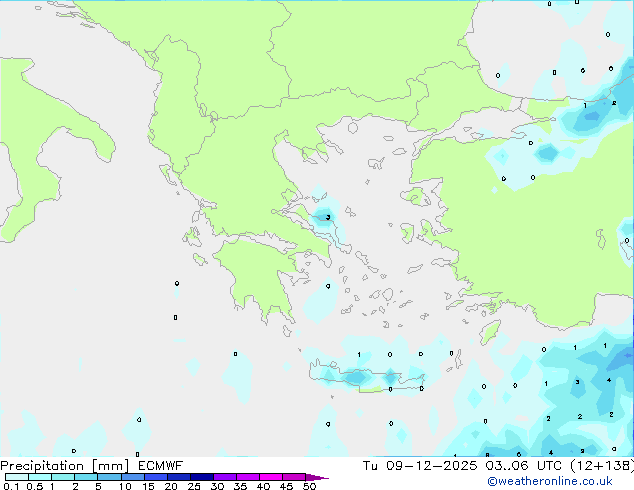Click the '[mm]' unit label
The image size is (634, 490).
[x=110, y=466]
